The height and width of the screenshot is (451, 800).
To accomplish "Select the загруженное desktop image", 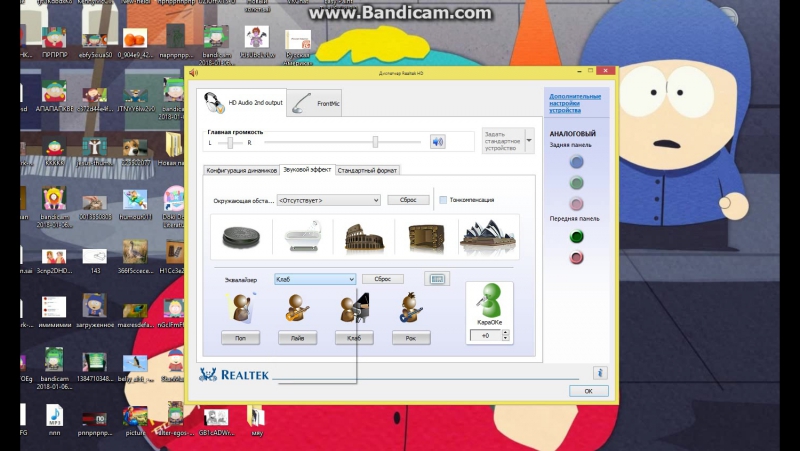I will click(95, 311).
